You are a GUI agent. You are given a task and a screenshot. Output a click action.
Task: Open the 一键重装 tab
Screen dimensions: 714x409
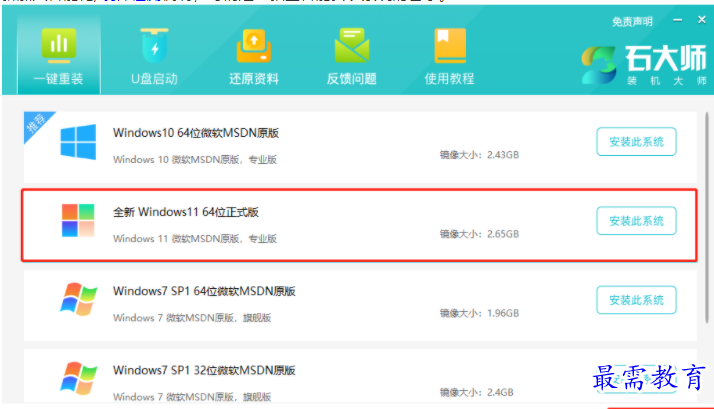click(x=59, y=55)
